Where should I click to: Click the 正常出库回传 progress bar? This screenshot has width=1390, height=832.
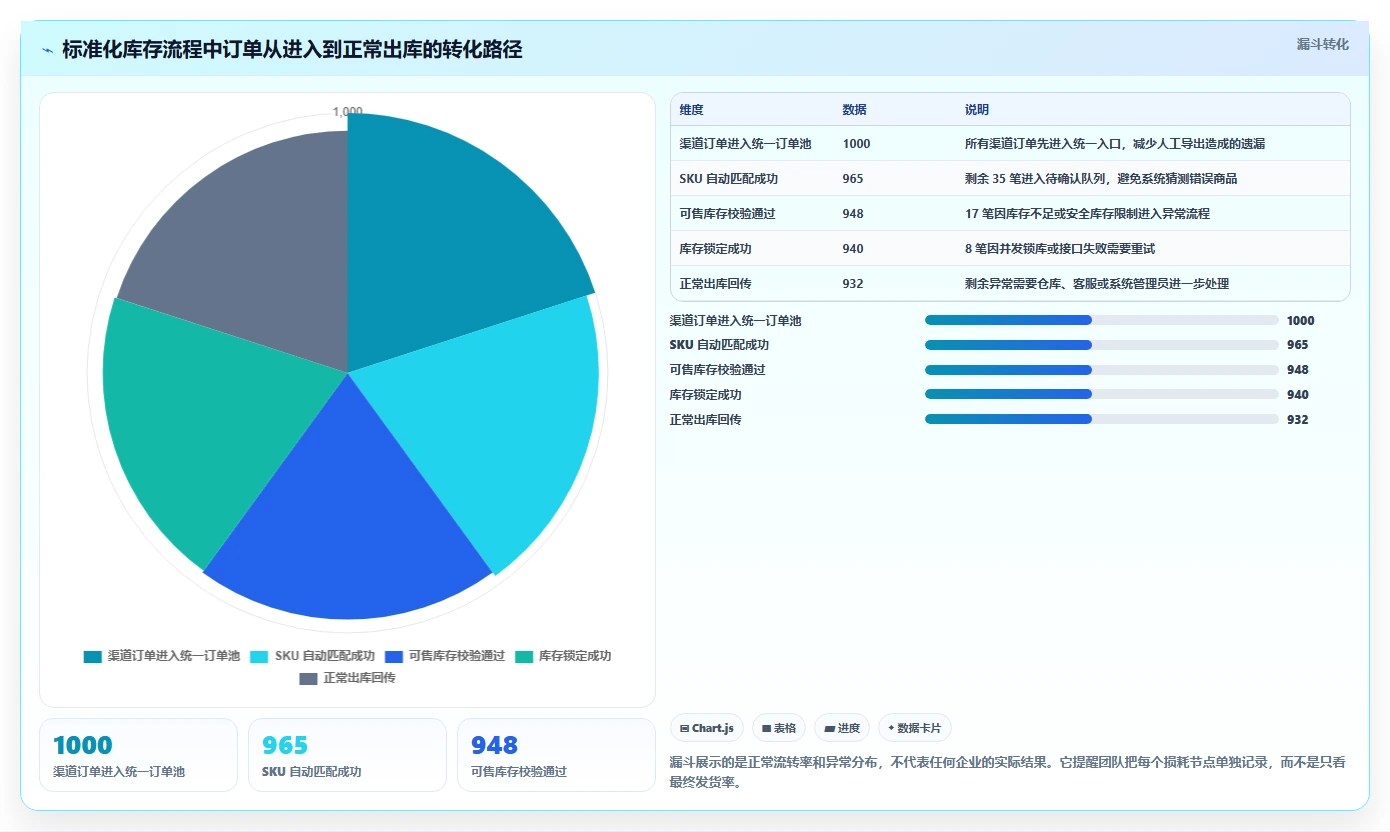point(1102,419)
